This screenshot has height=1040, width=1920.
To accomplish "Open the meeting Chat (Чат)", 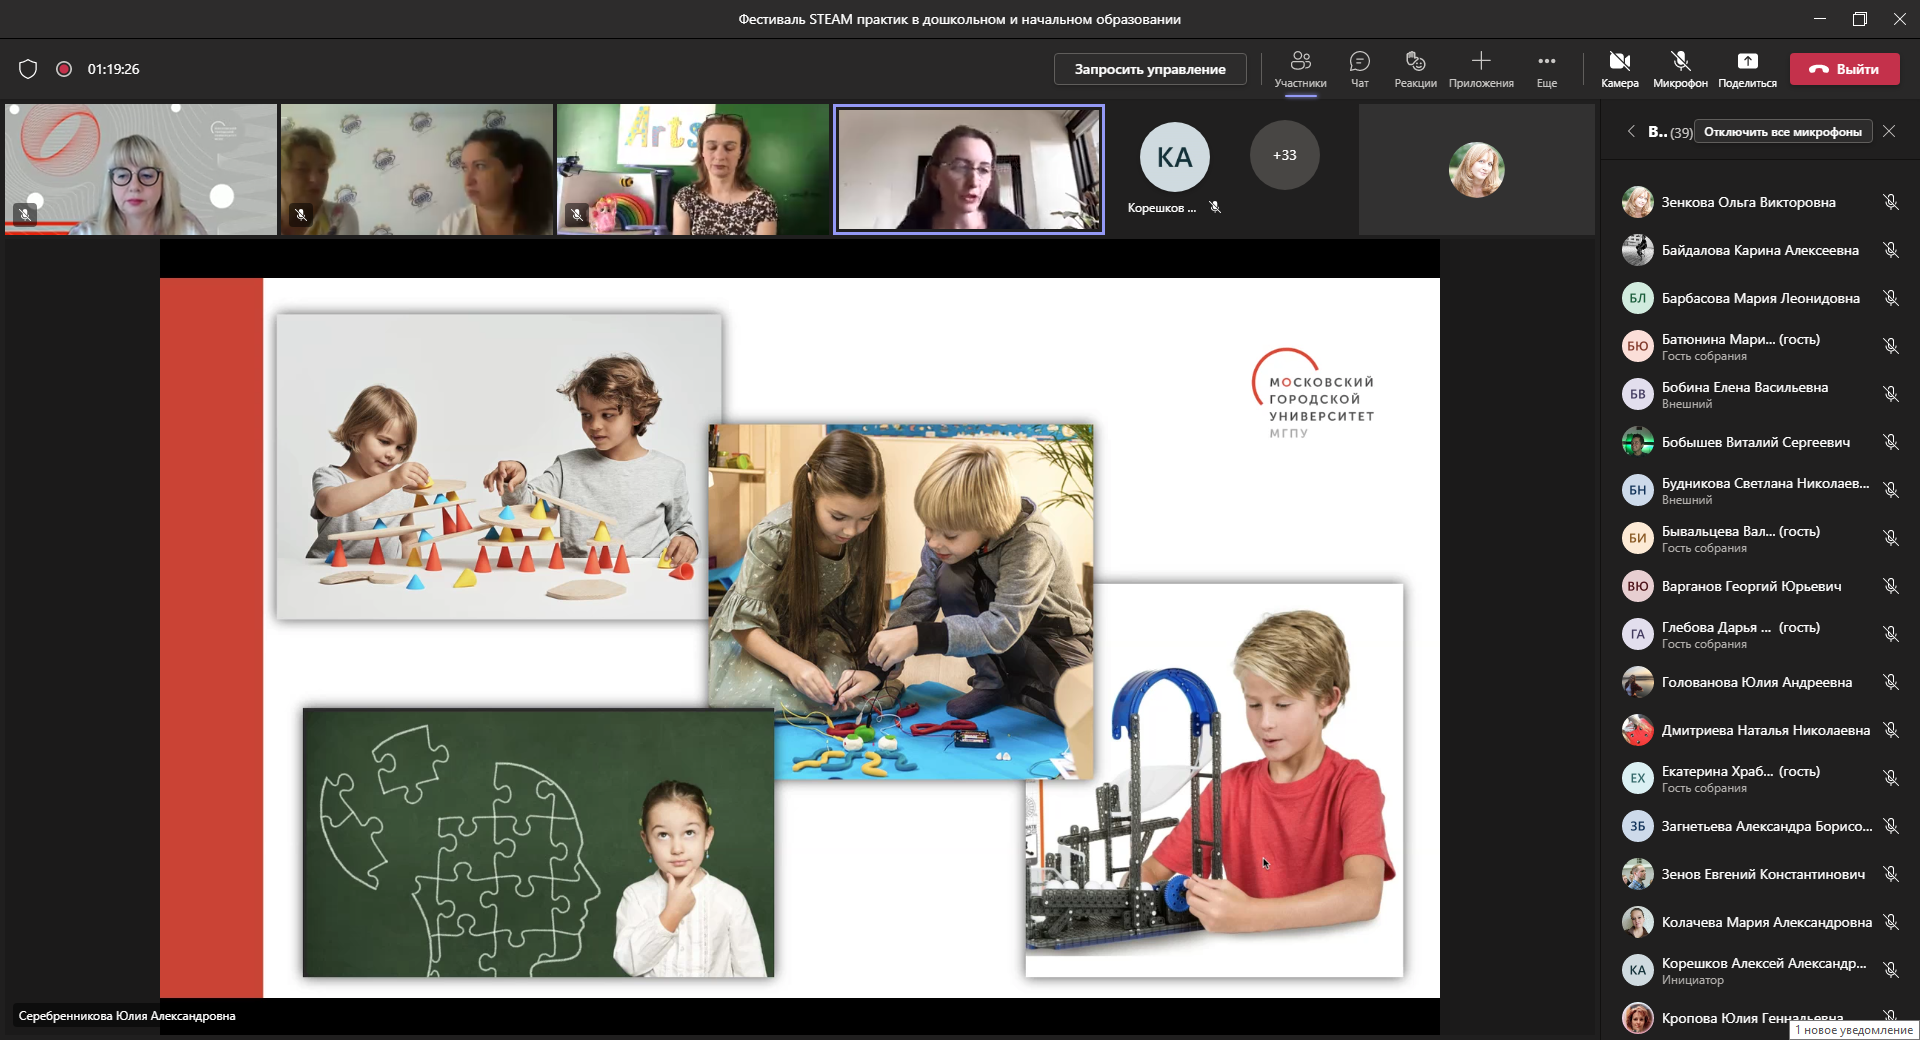I will click(x=1359, y=68).
